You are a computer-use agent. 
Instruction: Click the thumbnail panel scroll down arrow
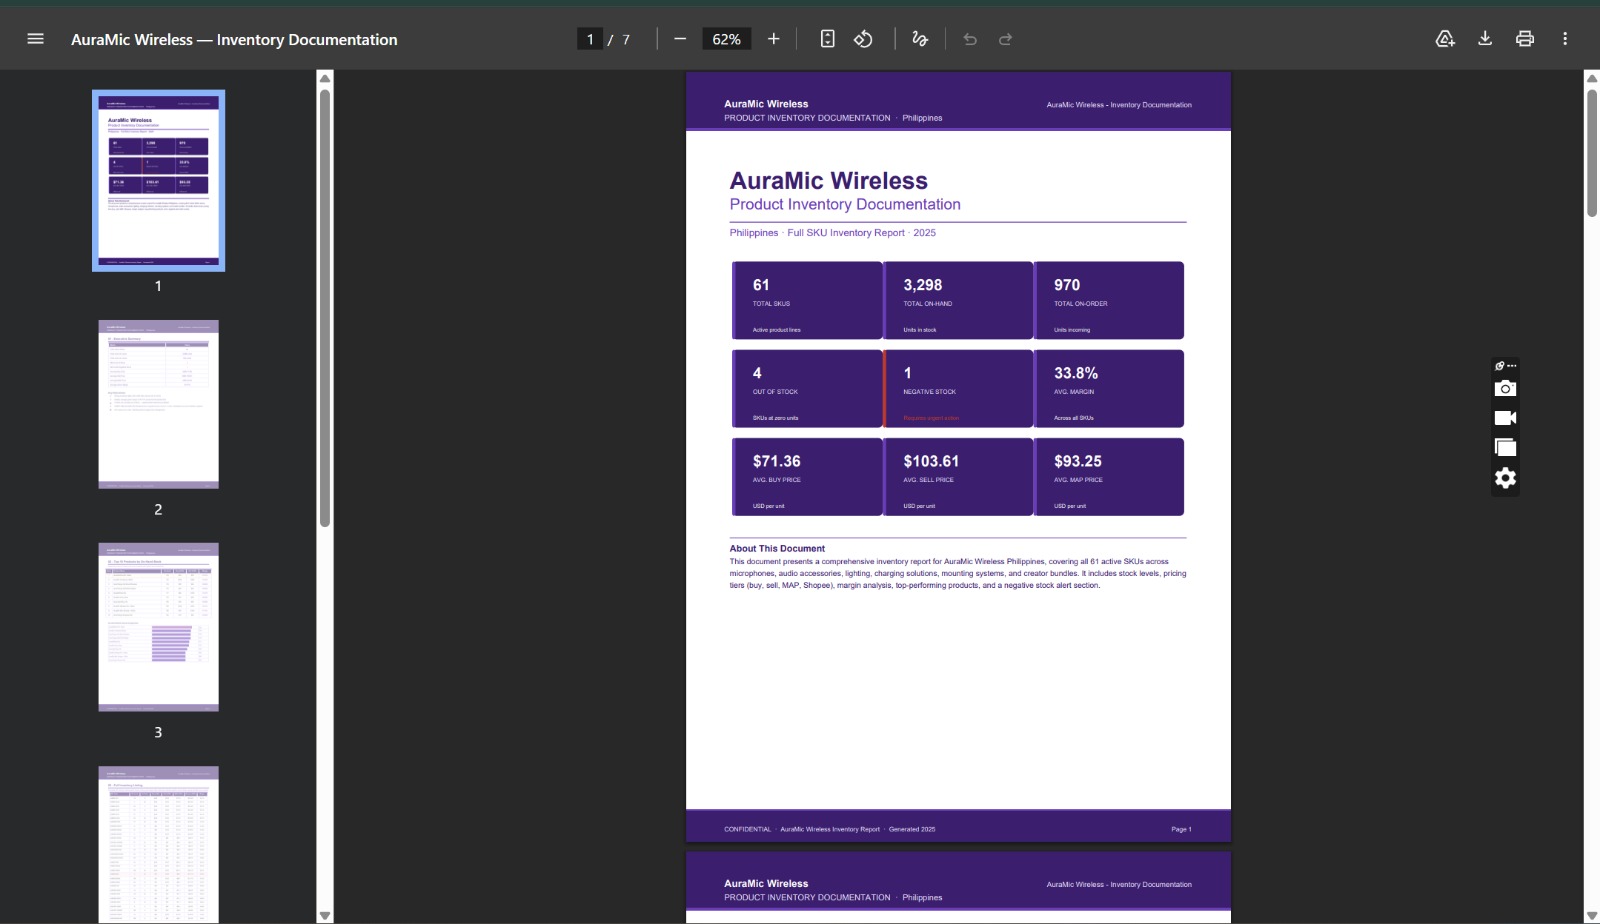(x=324, y=915)
